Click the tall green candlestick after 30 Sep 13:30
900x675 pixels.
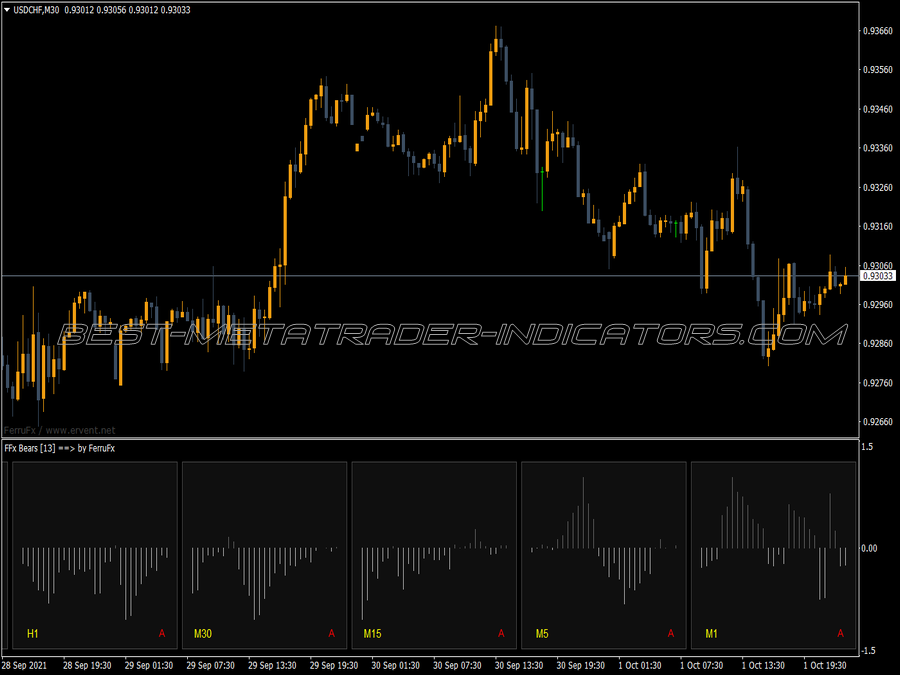[x=542, y=189]
